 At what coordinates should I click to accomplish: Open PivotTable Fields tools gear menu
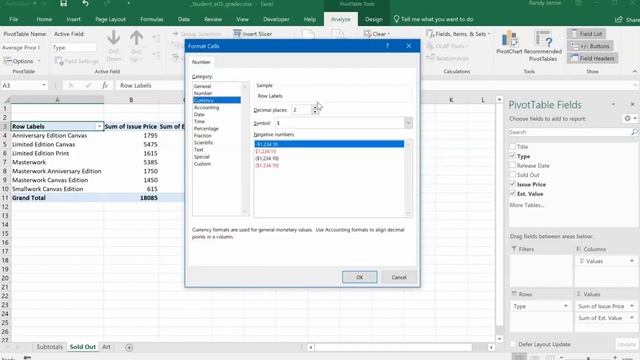coord(629,118)
